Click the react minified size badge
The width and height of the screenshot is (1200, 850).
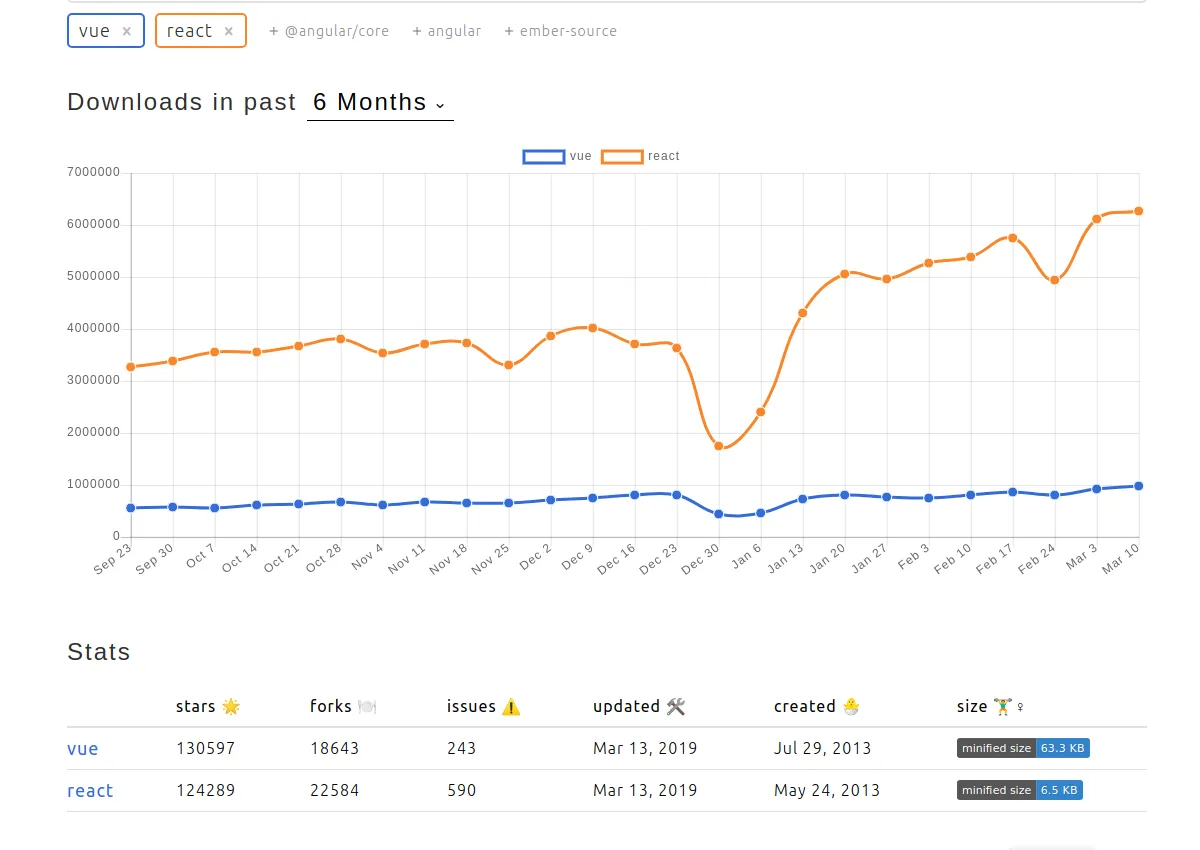click(x=1020, y=790)
